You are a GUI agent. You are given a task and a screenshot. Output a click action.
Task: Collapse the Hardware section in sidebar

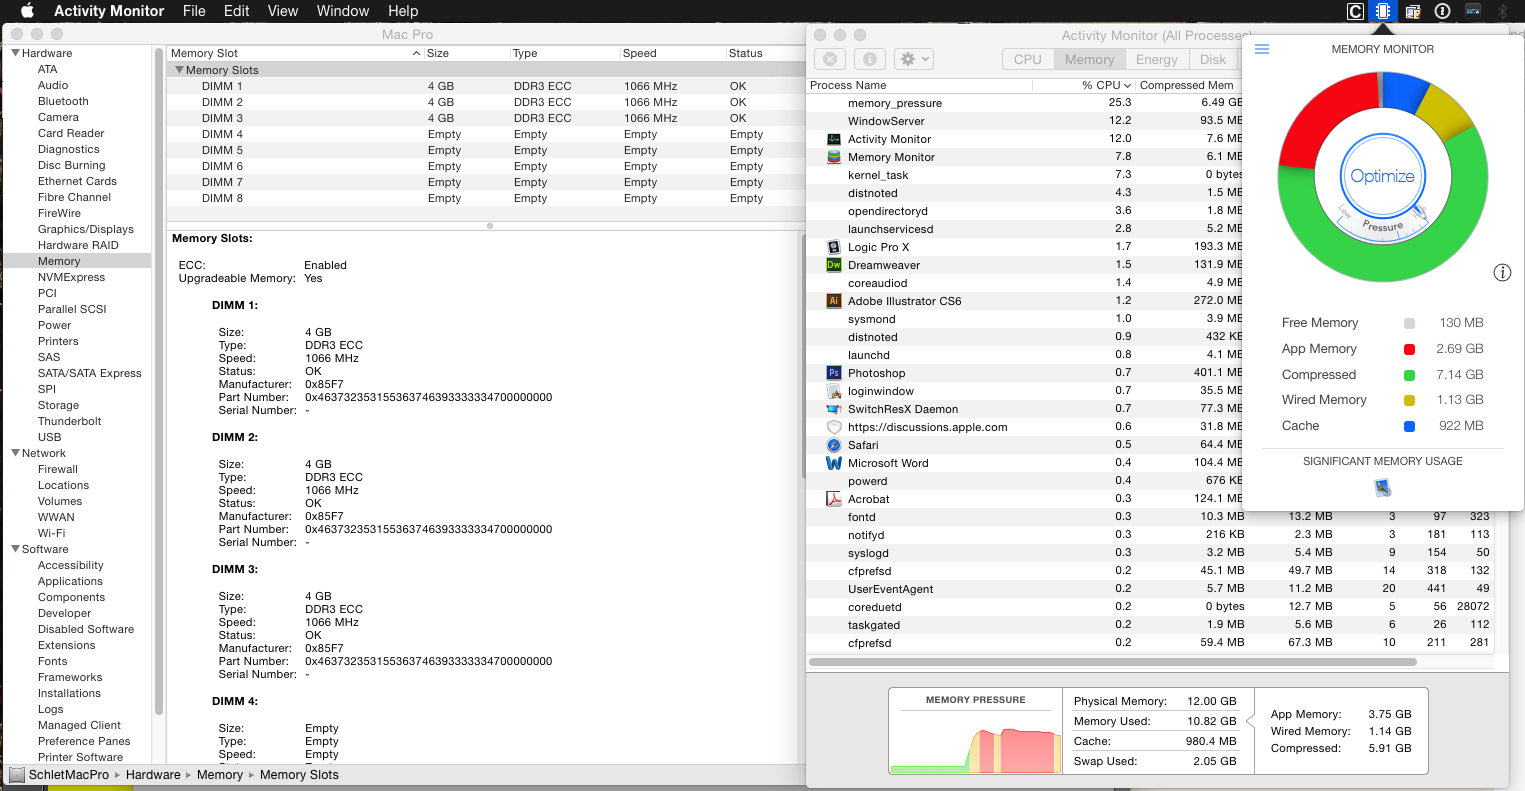[16, 53]
